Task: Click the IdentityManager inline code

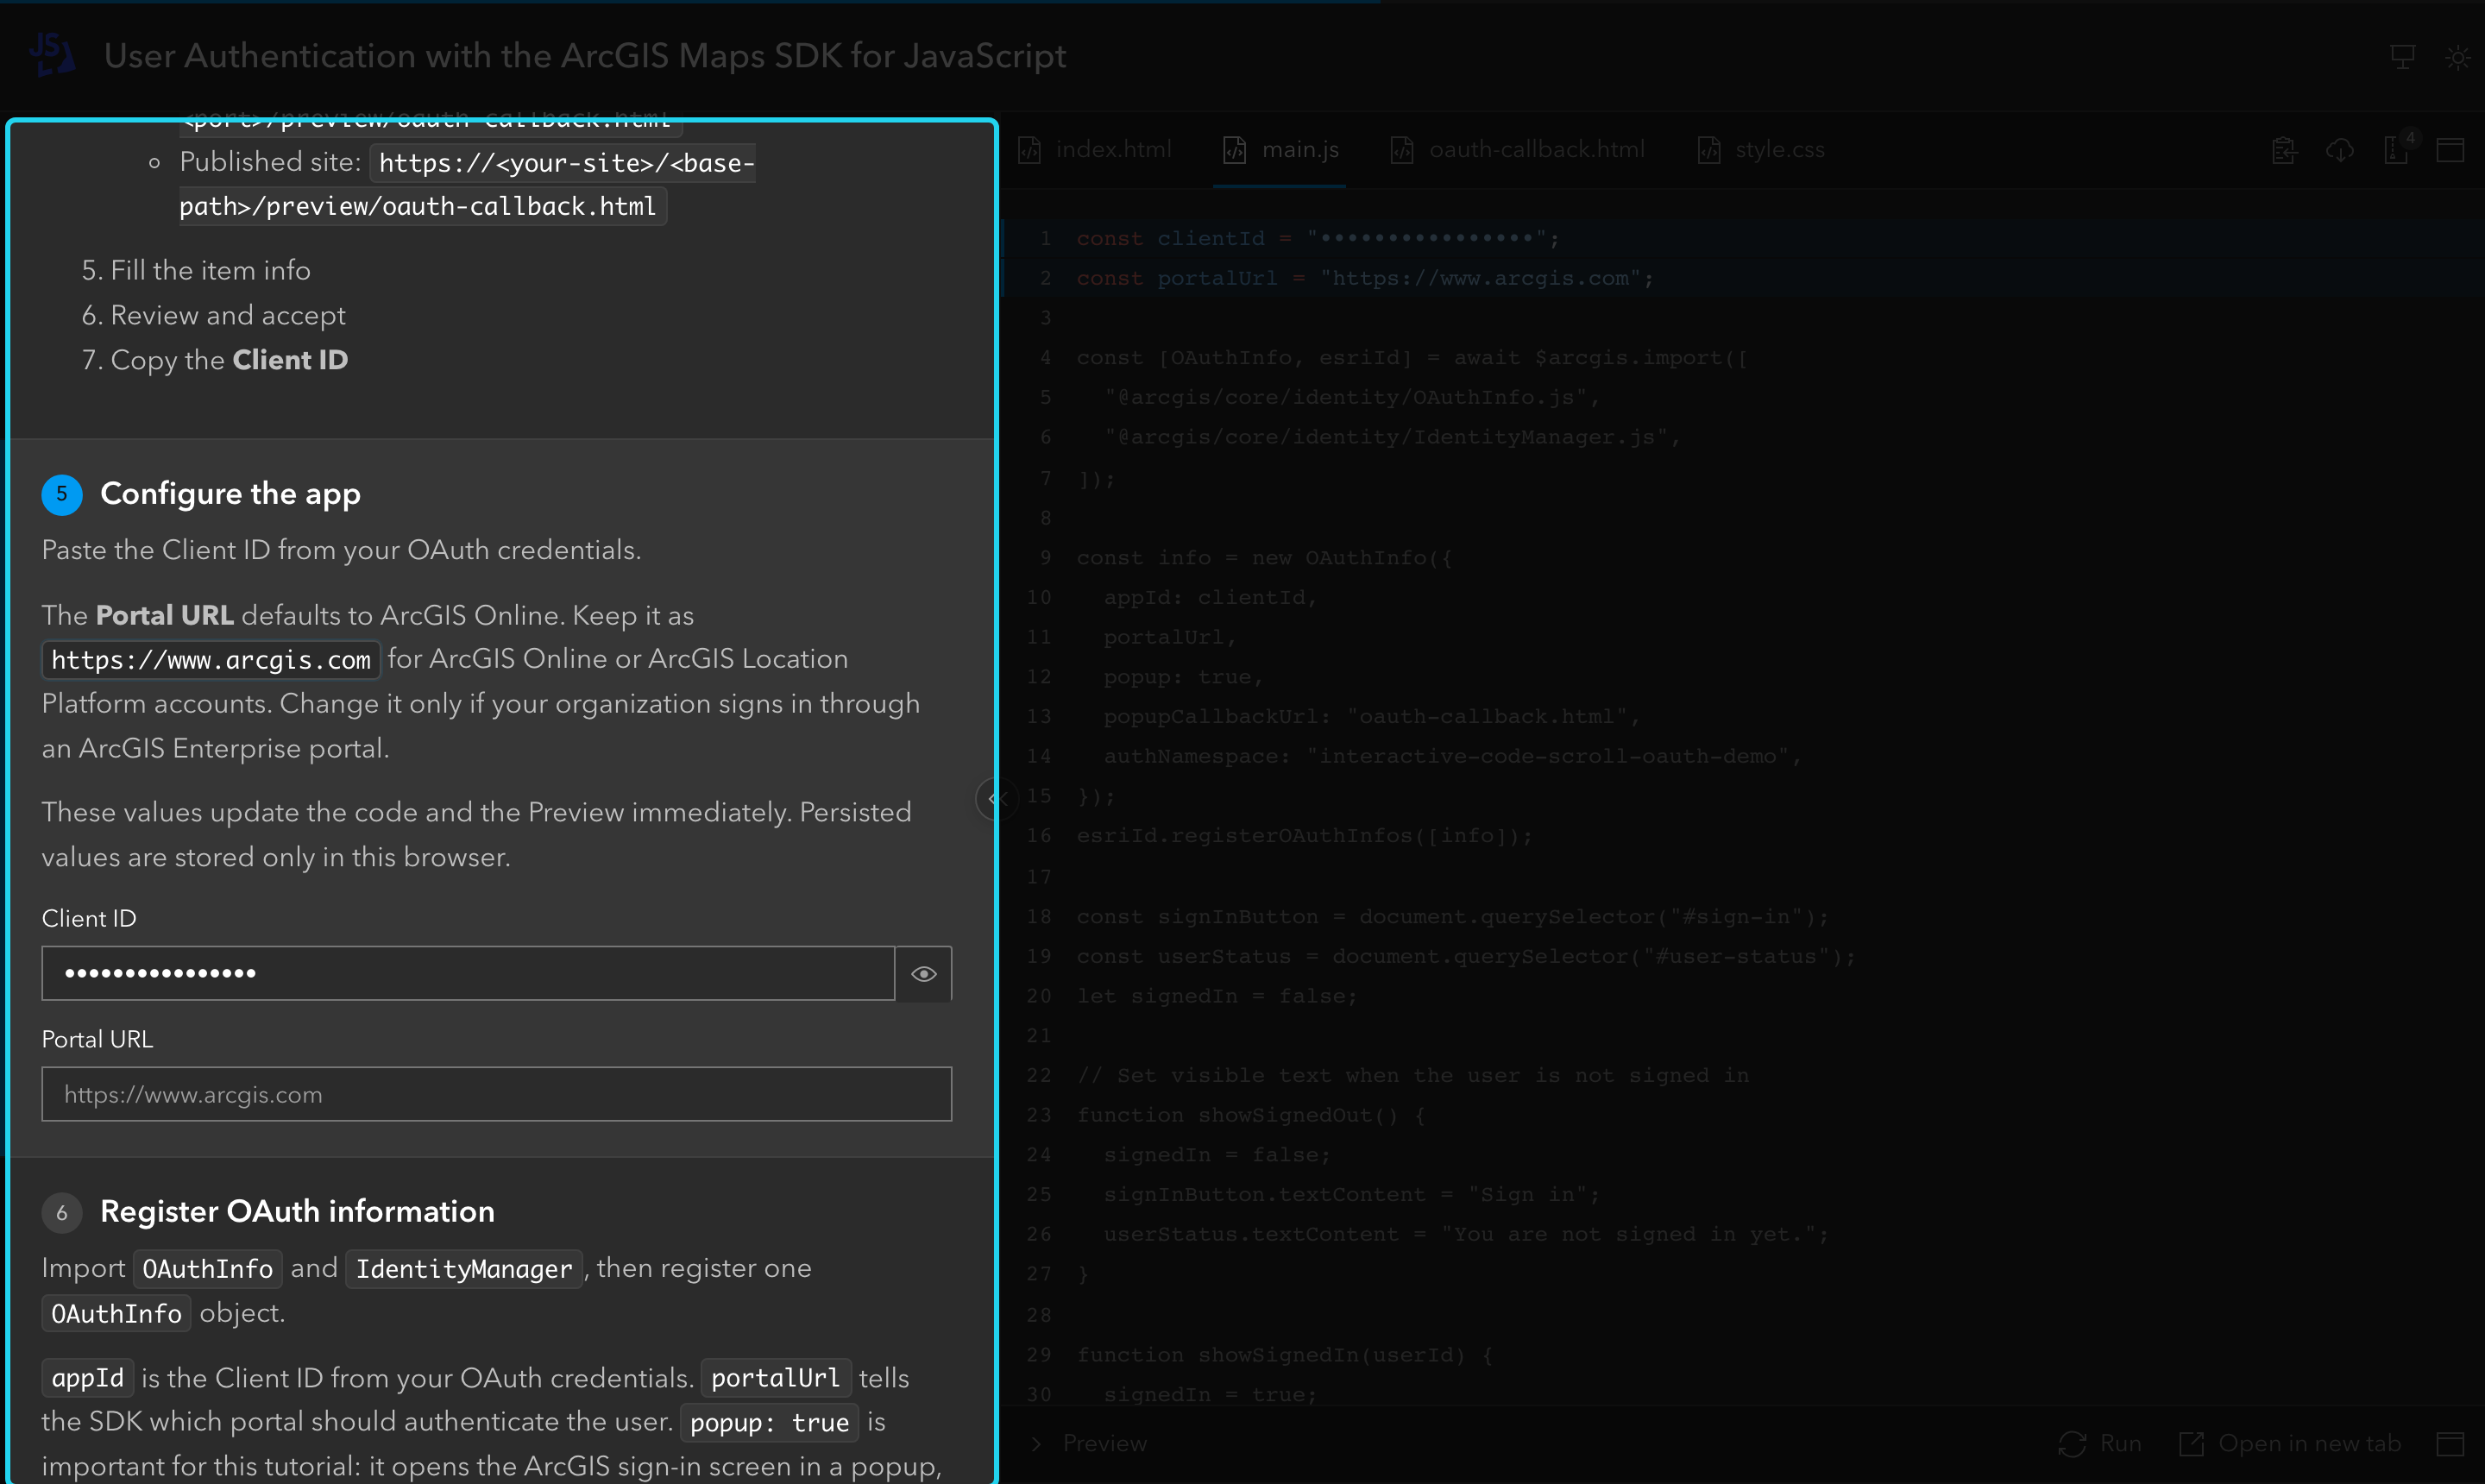Action: (x=464, y=1269)
